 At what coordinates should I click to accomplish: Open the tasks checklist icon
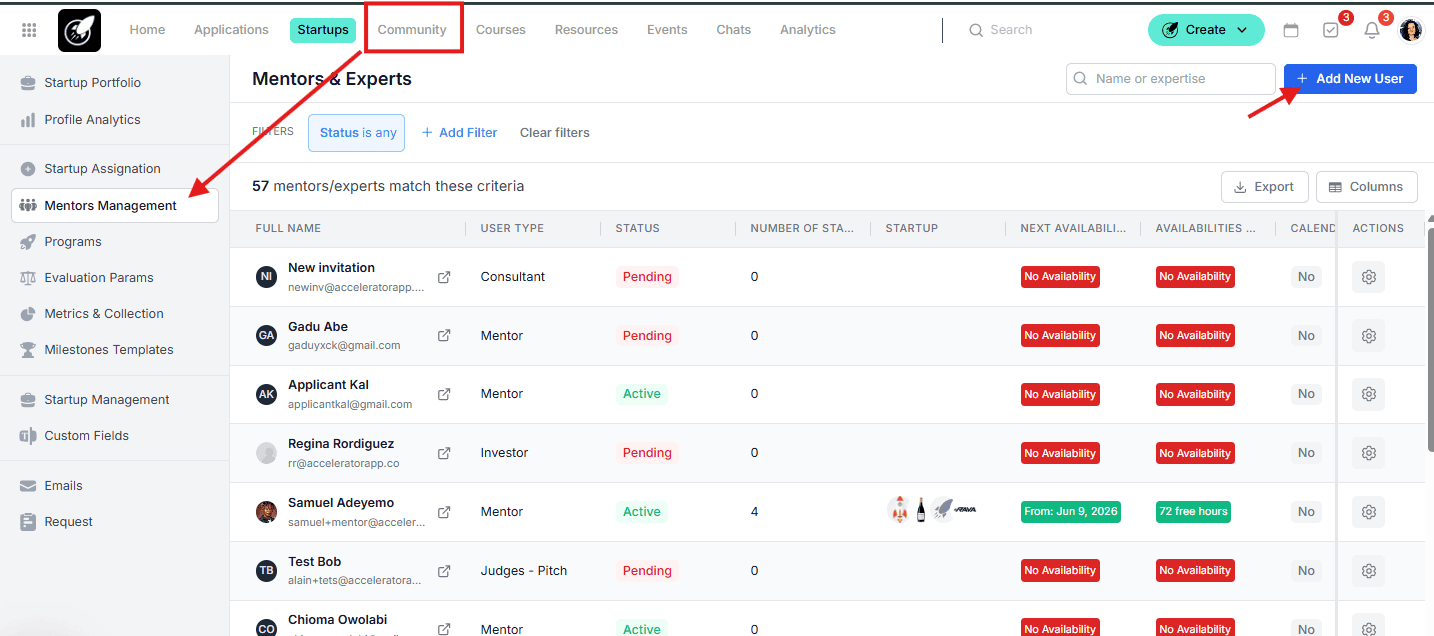pyautogui.click(x=1330, y=30)
